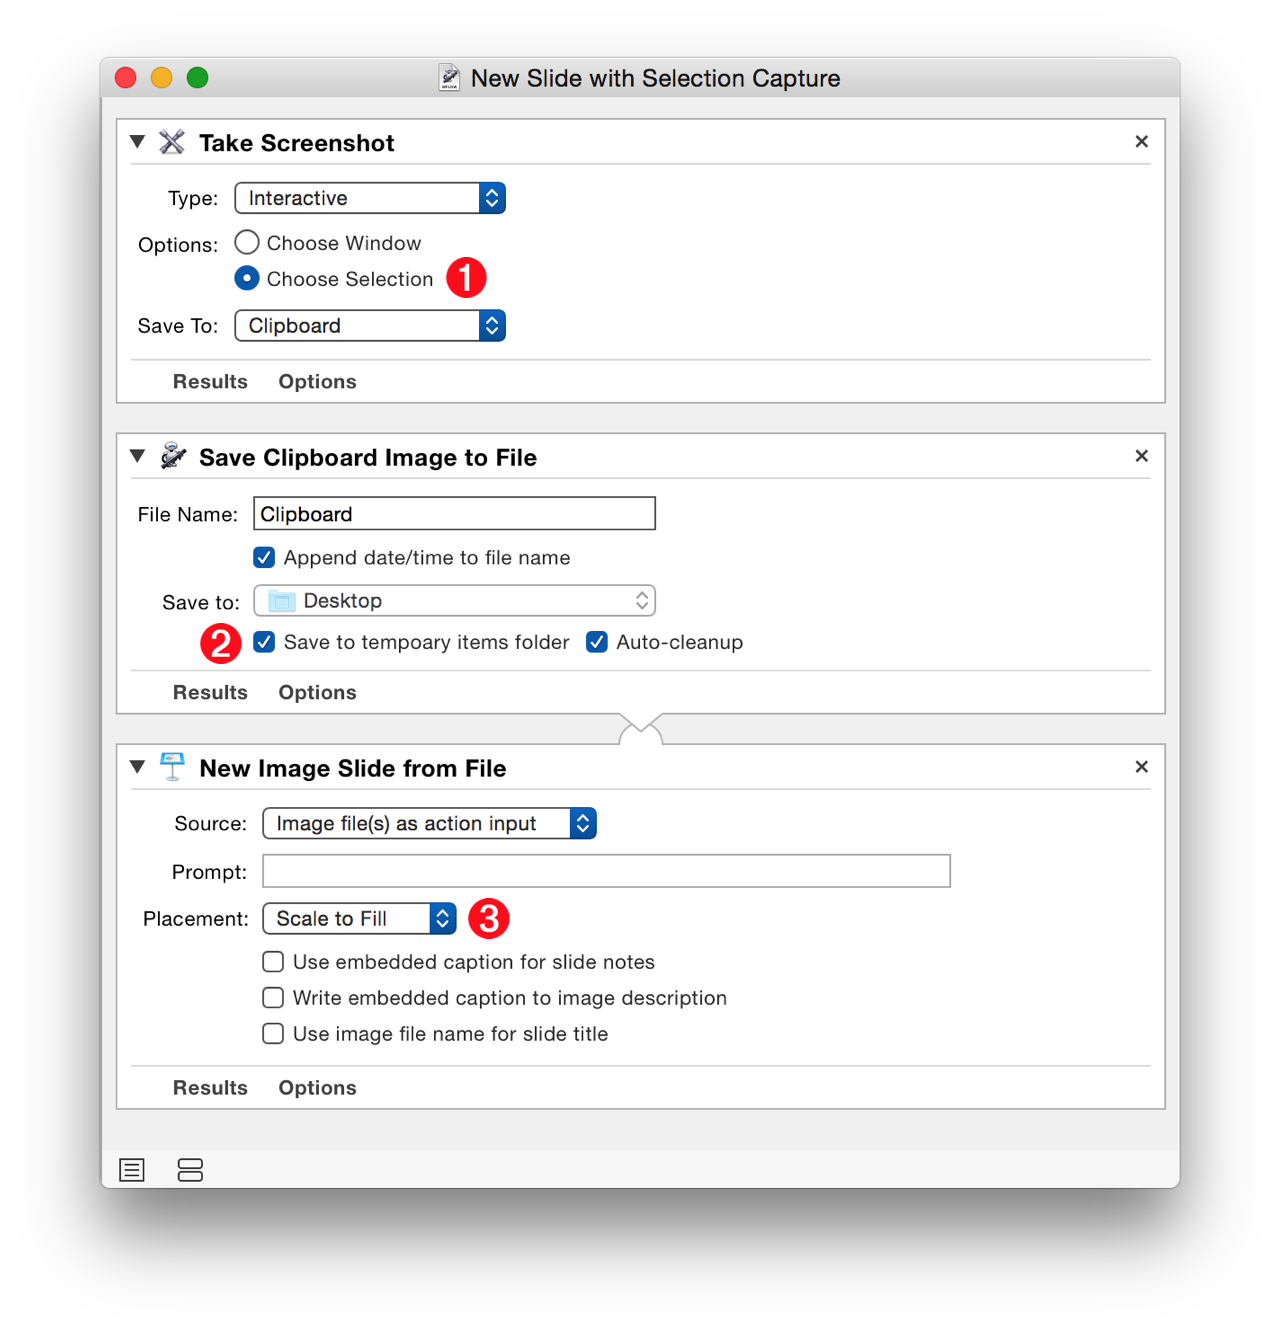
Task: Open the Placement dropdown set to Scale to Fill
Action: coord(360,919)
